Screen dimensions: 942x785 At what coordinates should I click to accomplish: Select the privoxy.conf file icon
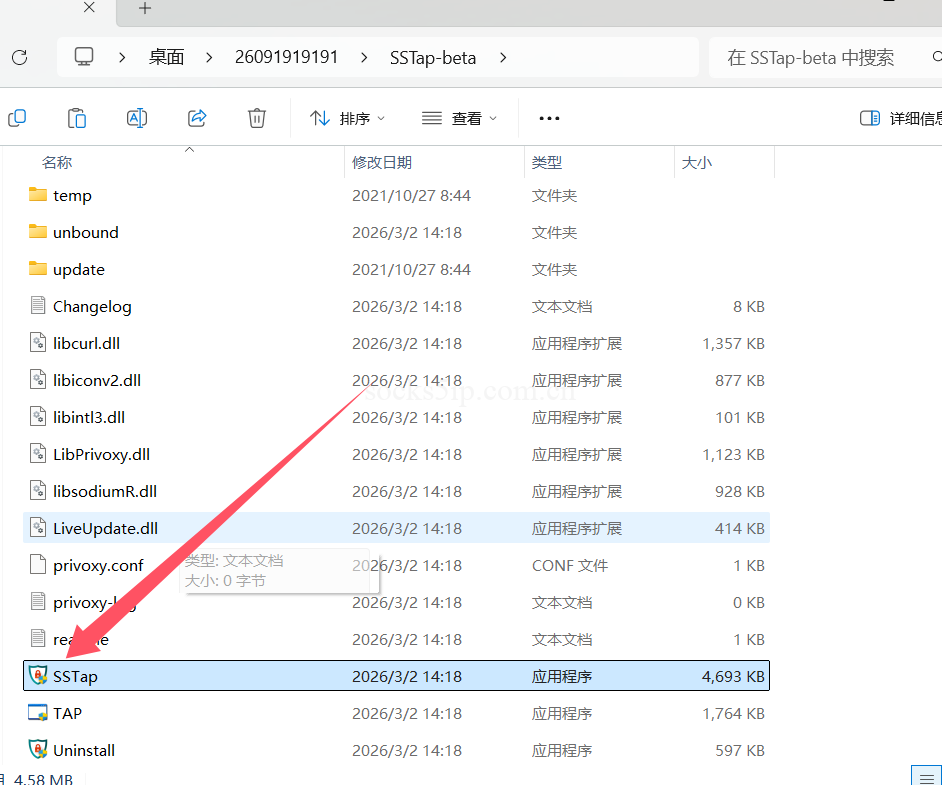point(38,565)
